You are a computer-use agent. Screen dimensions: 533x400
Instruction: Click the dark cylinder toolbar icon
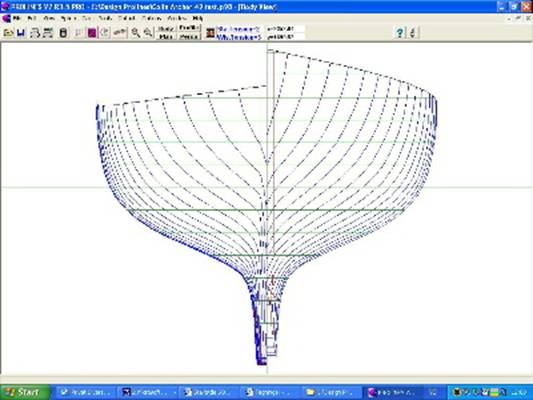click(x=63, y=33)
